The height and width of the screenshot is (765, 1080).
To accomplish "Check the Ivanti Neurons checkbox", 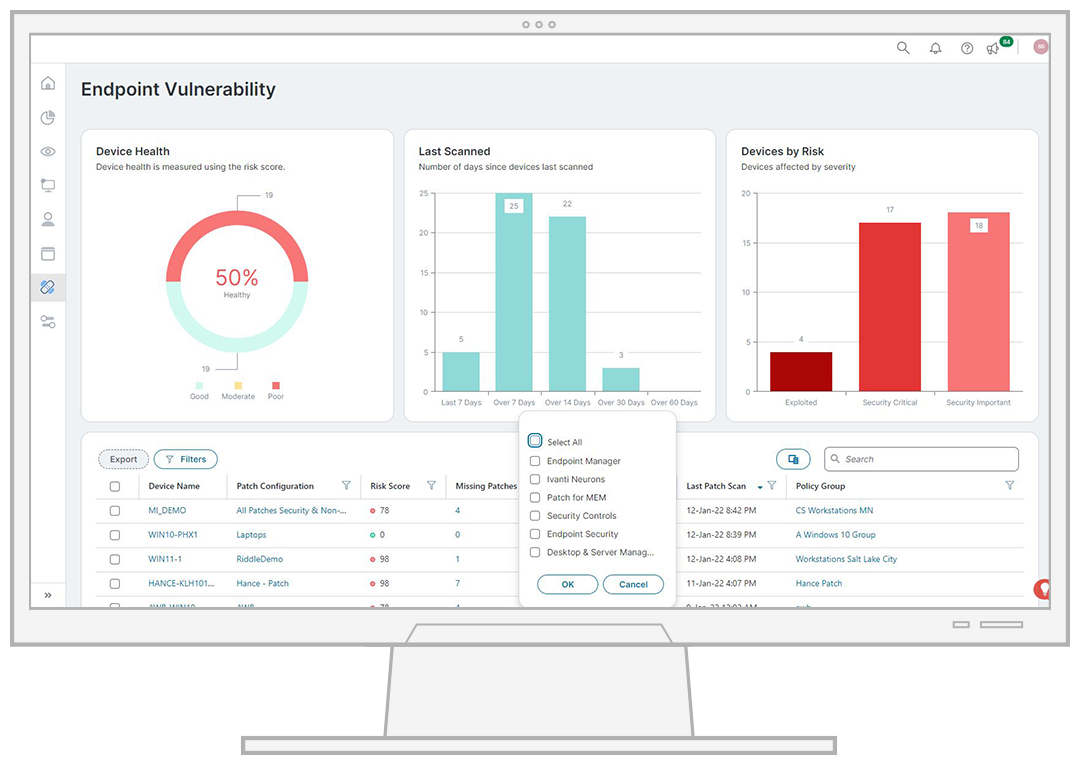I will [x=534, y=479].
